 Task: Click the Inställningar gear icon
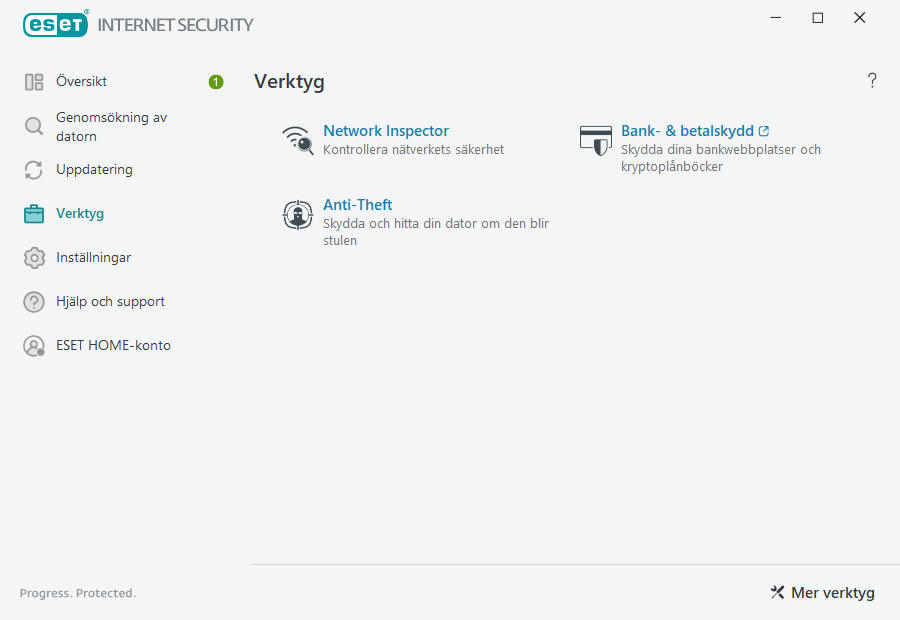point(33,257)
